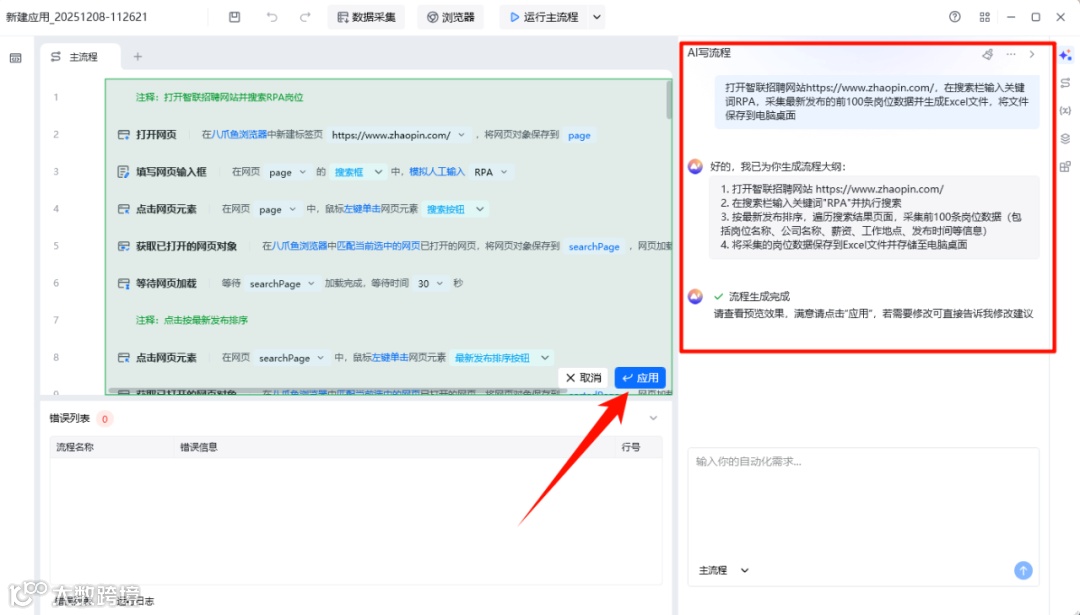1080x615 pixels.
Task: Redo the last undone action
Action: pos(305,17)
